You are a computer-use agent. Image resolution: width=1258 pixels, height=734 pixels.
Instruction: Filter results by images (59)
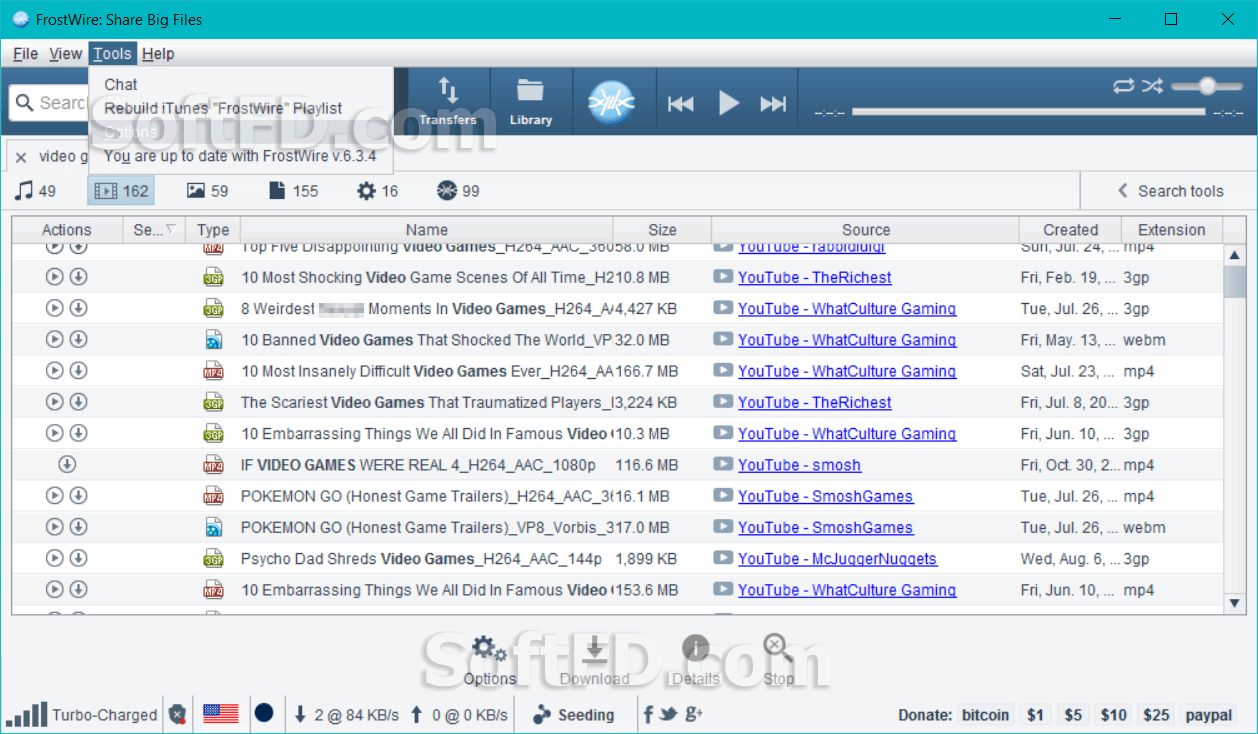tap(208, 190)
